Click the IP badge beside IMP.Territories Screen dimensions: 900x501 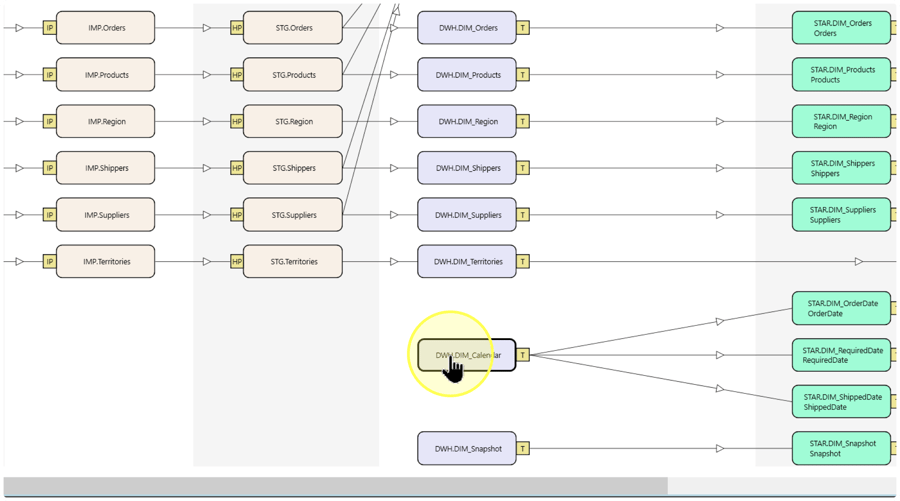point(49,261)
